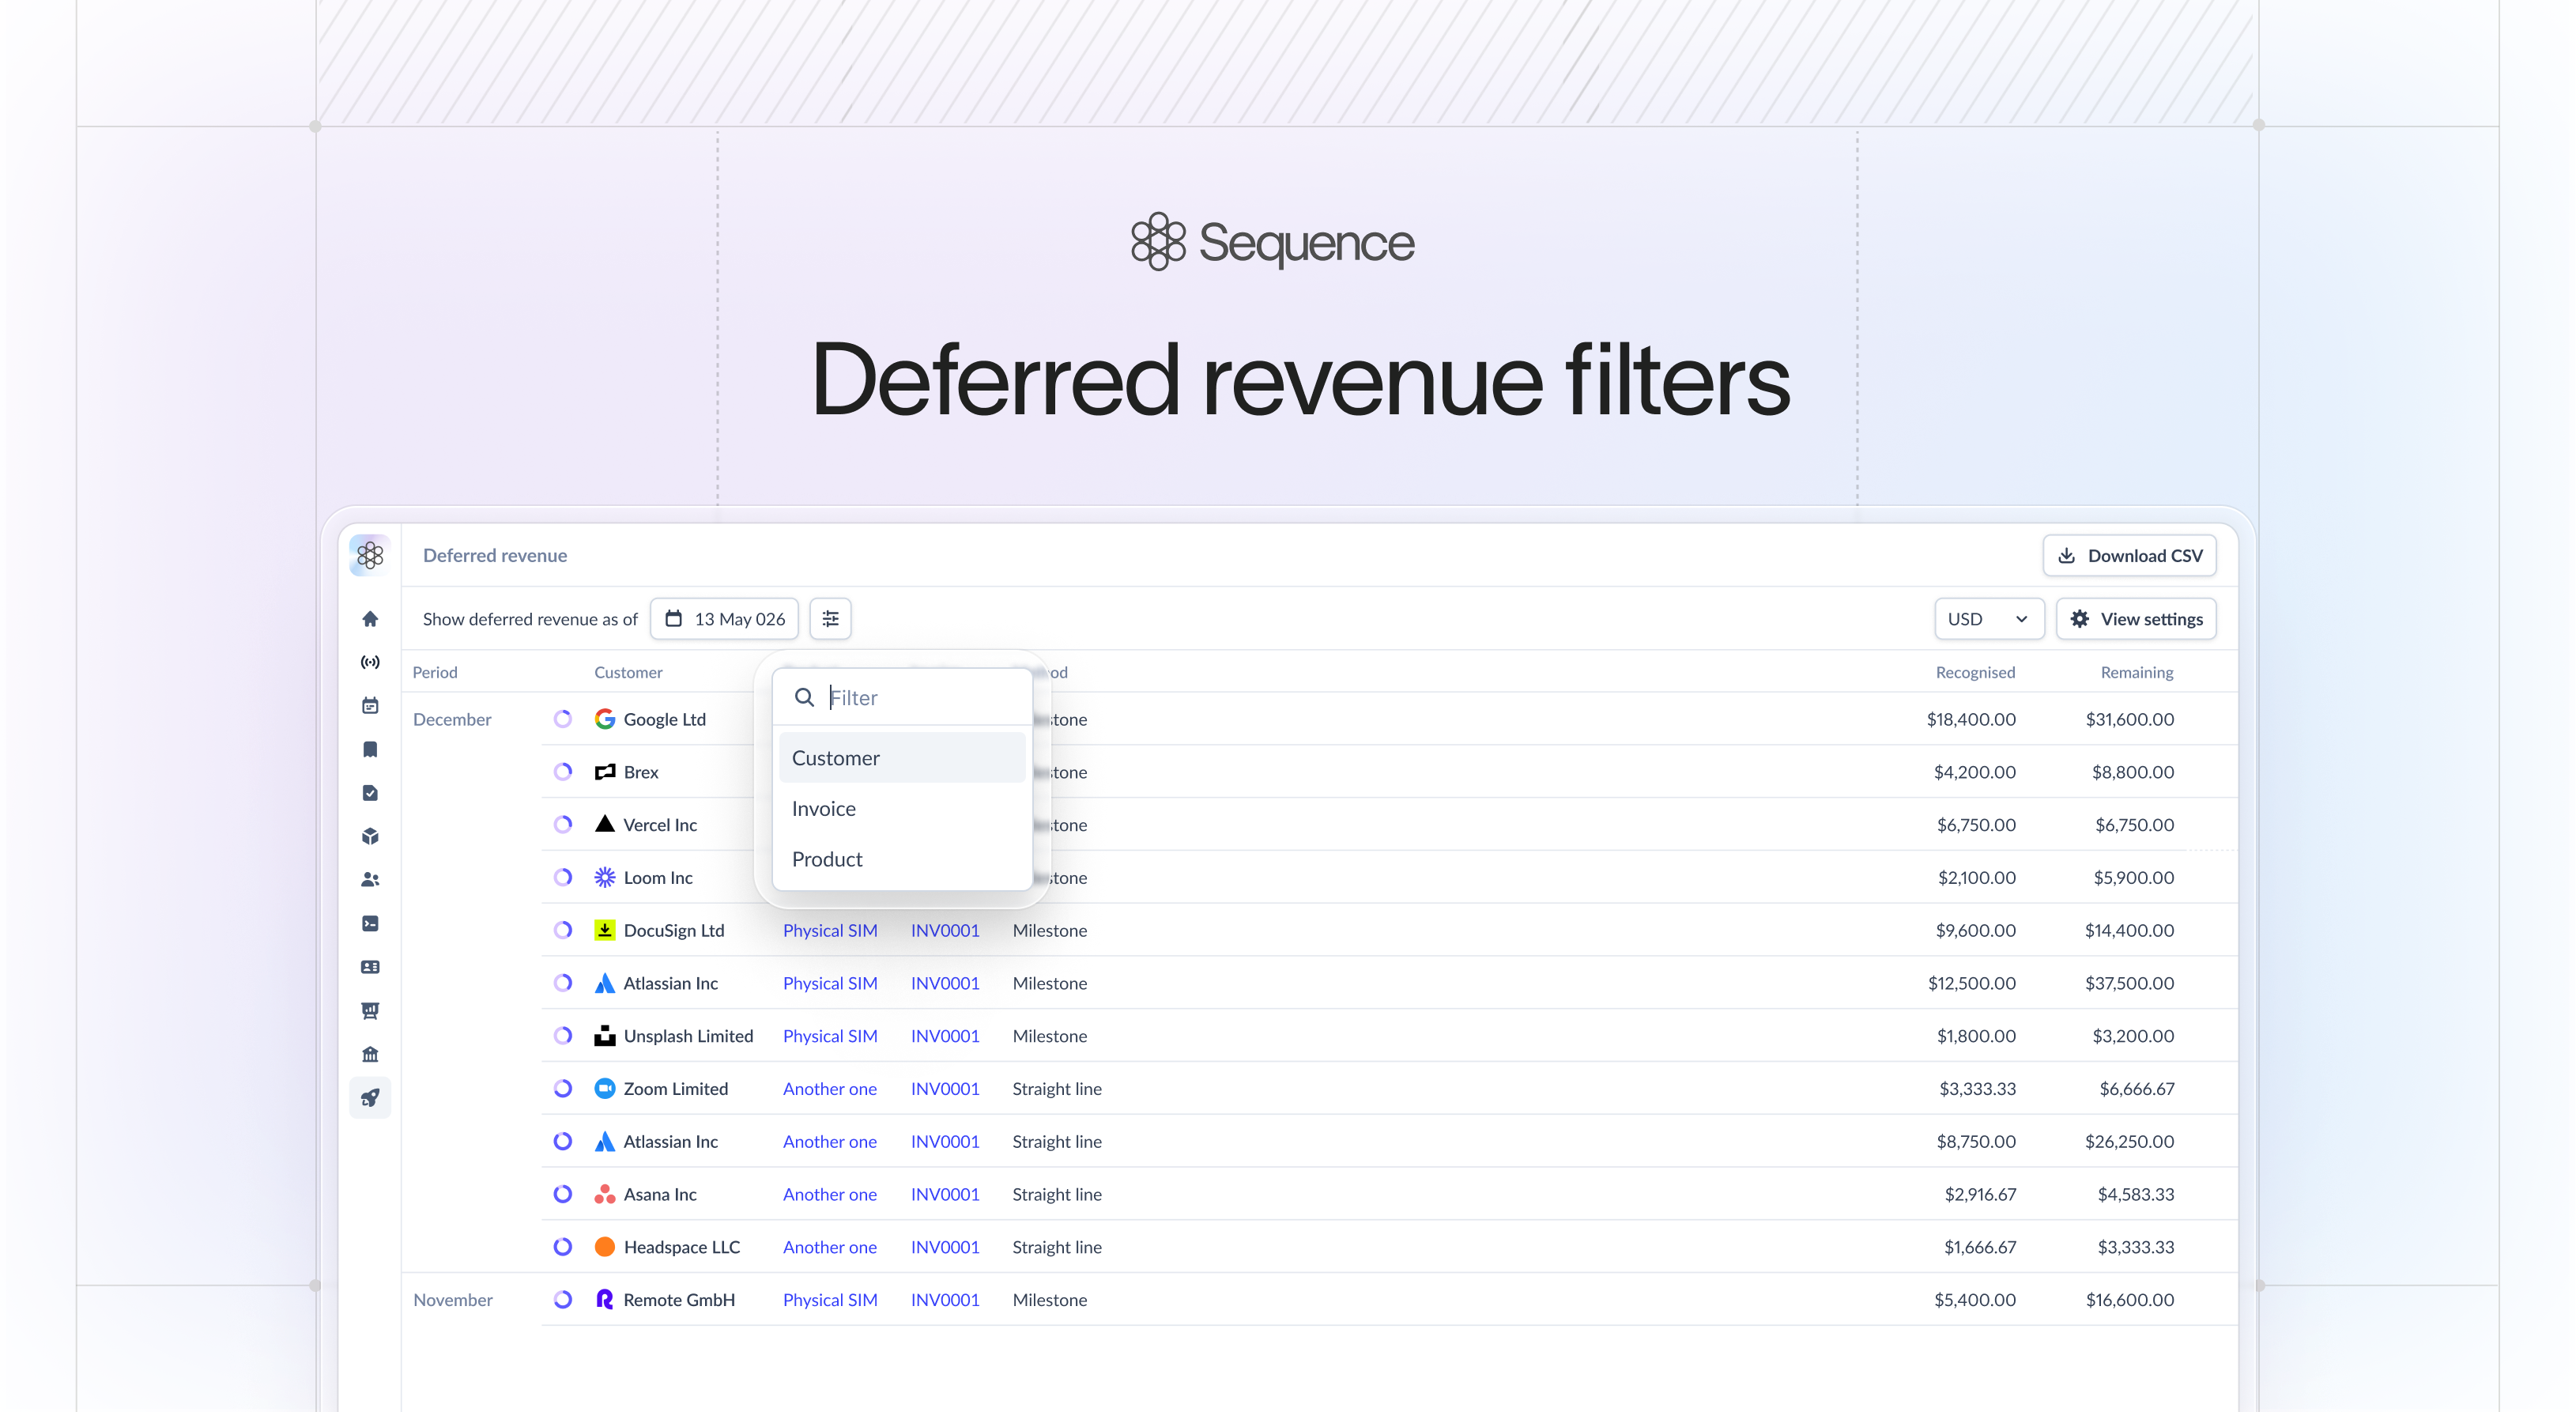2576x1412 pixels.
Task: Click Download CSV button
Action: 2130,556
